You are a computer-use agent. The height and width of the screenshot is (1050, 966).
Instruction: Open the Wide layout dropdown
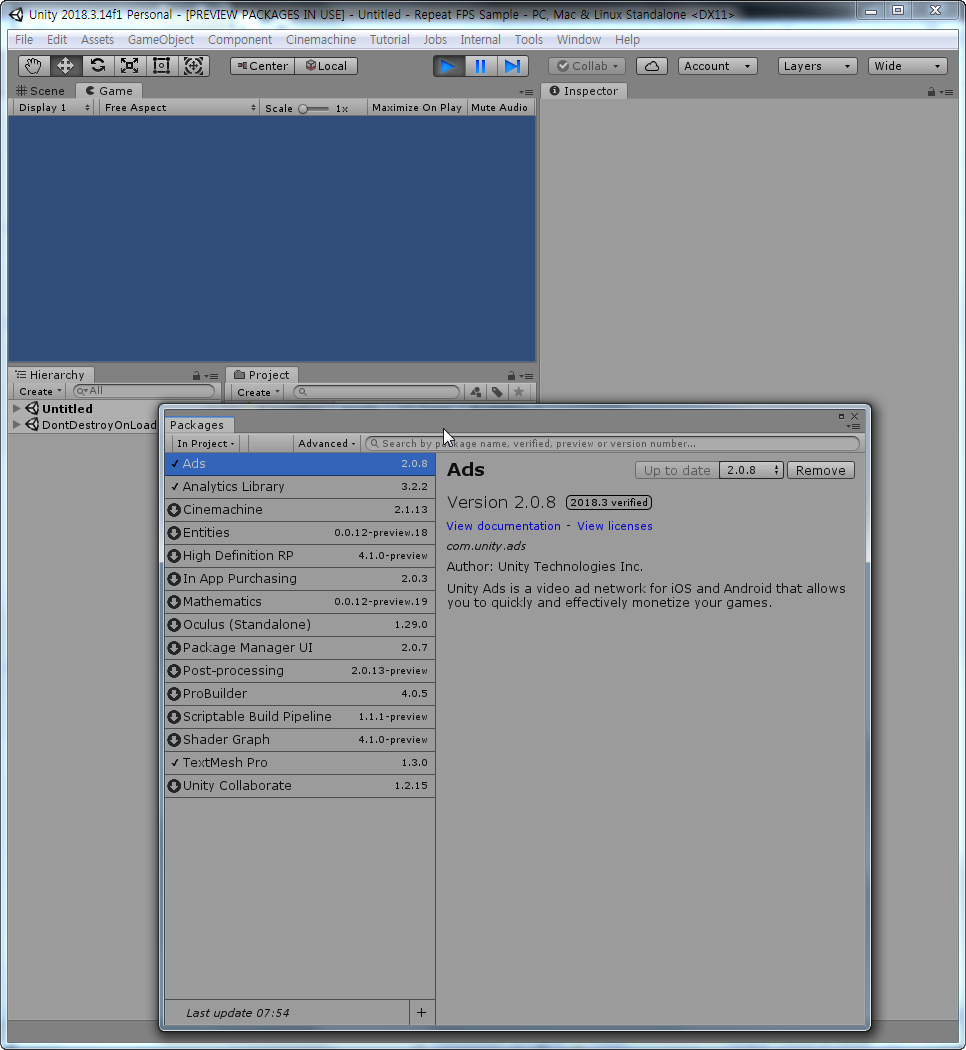[x=908, y=66]
